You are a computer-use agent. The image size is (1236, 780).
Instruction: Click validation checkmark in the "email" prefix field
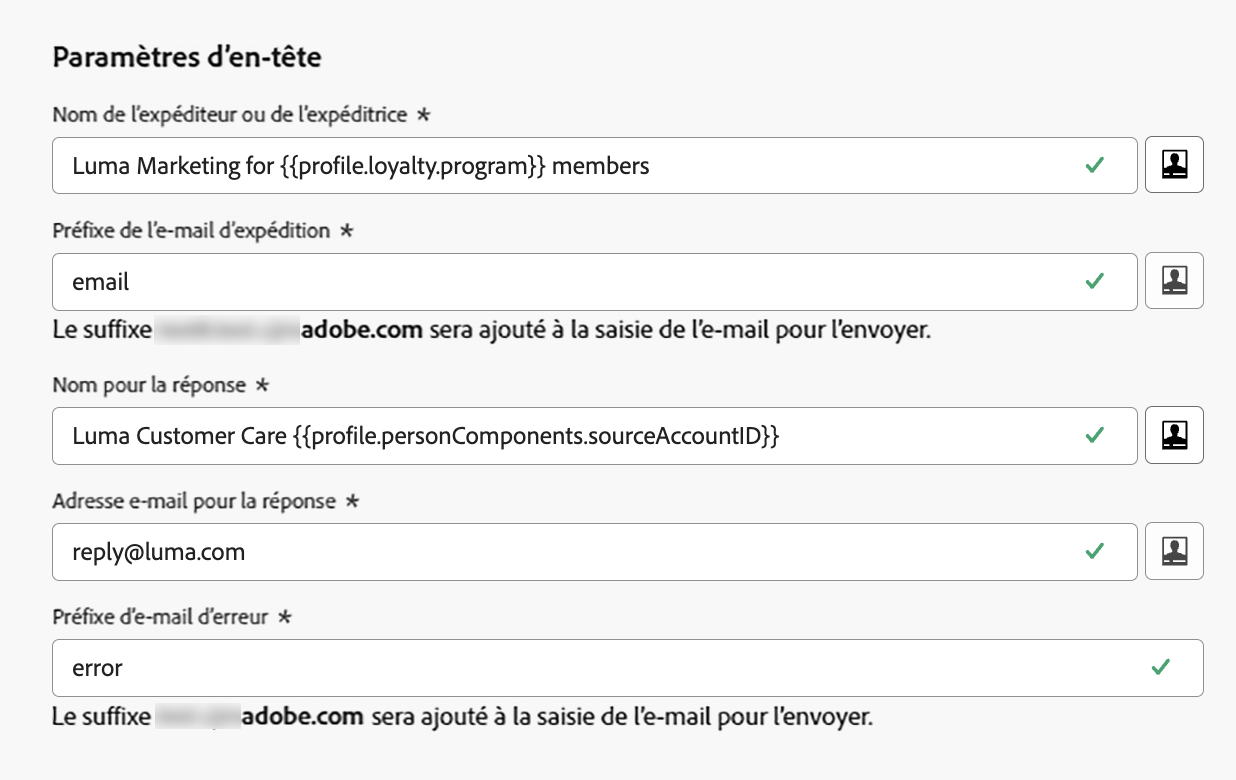[x=1095, y=281]
